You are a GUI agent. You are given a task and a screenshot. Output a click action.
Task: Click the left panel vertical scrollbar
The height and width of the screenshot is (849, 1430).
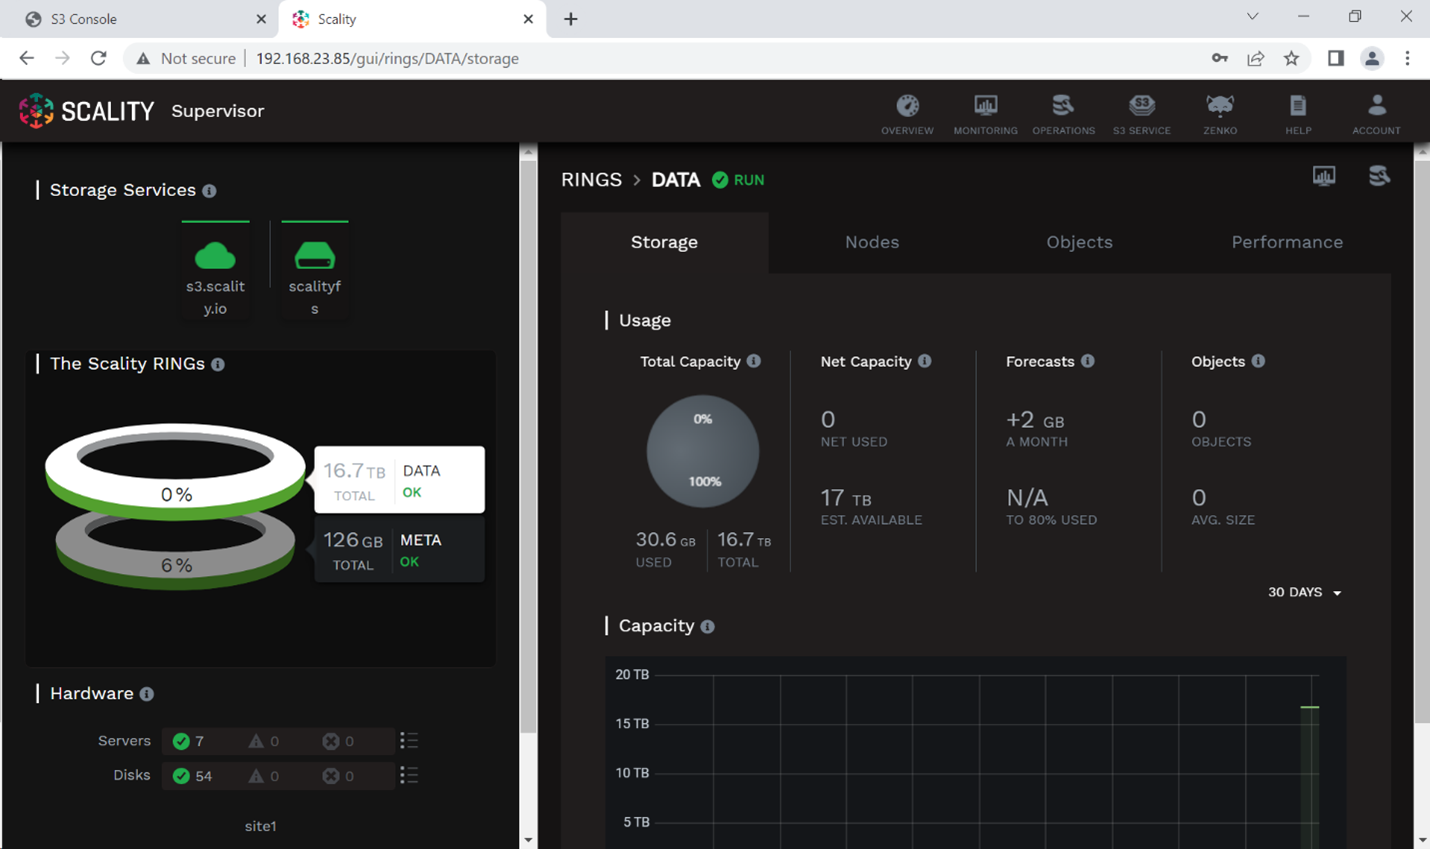(x=528, y=450)
